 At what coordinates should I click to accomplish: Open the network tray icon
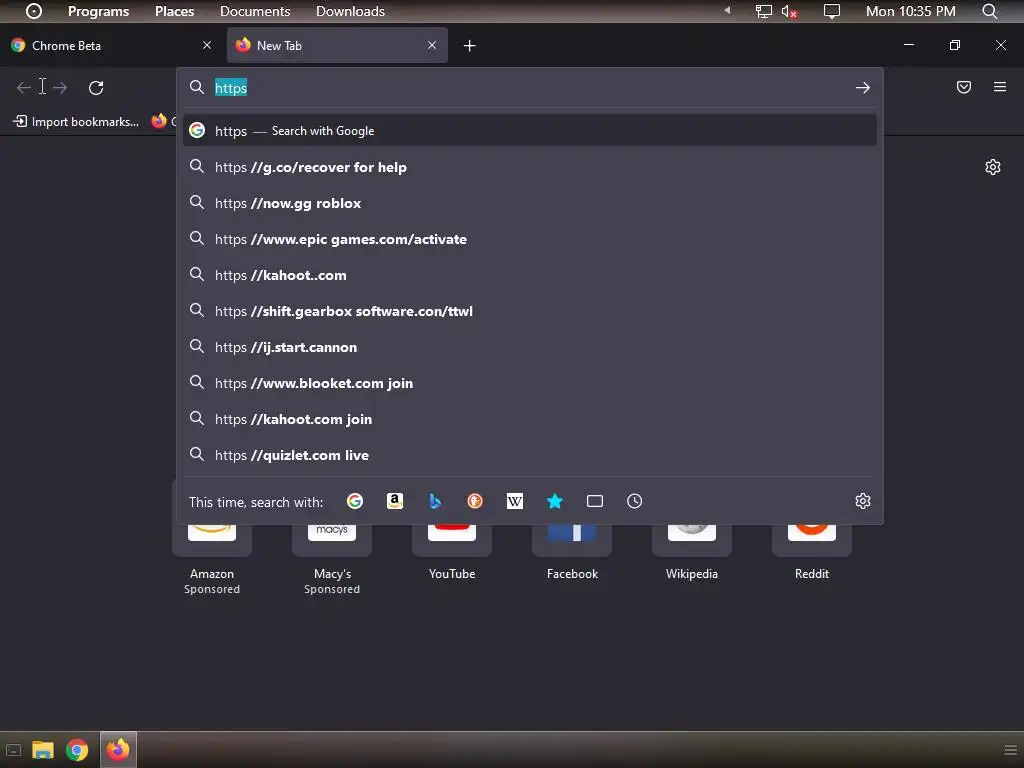point(763,11)
